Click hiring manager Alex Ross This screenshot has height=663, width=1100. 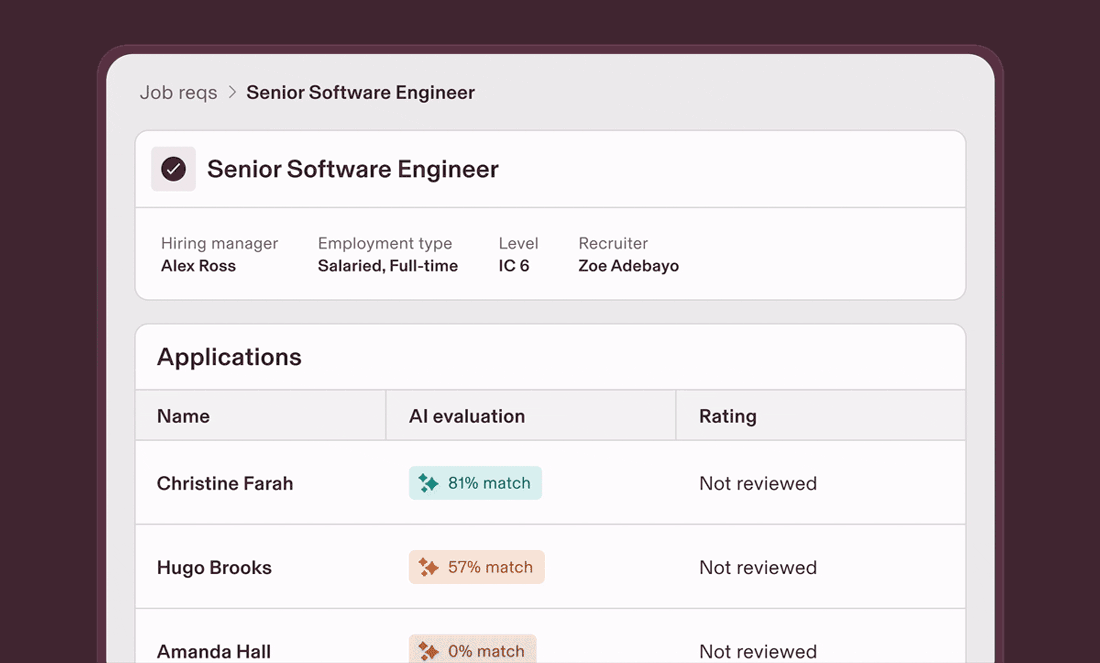click(x=198, y=266)
